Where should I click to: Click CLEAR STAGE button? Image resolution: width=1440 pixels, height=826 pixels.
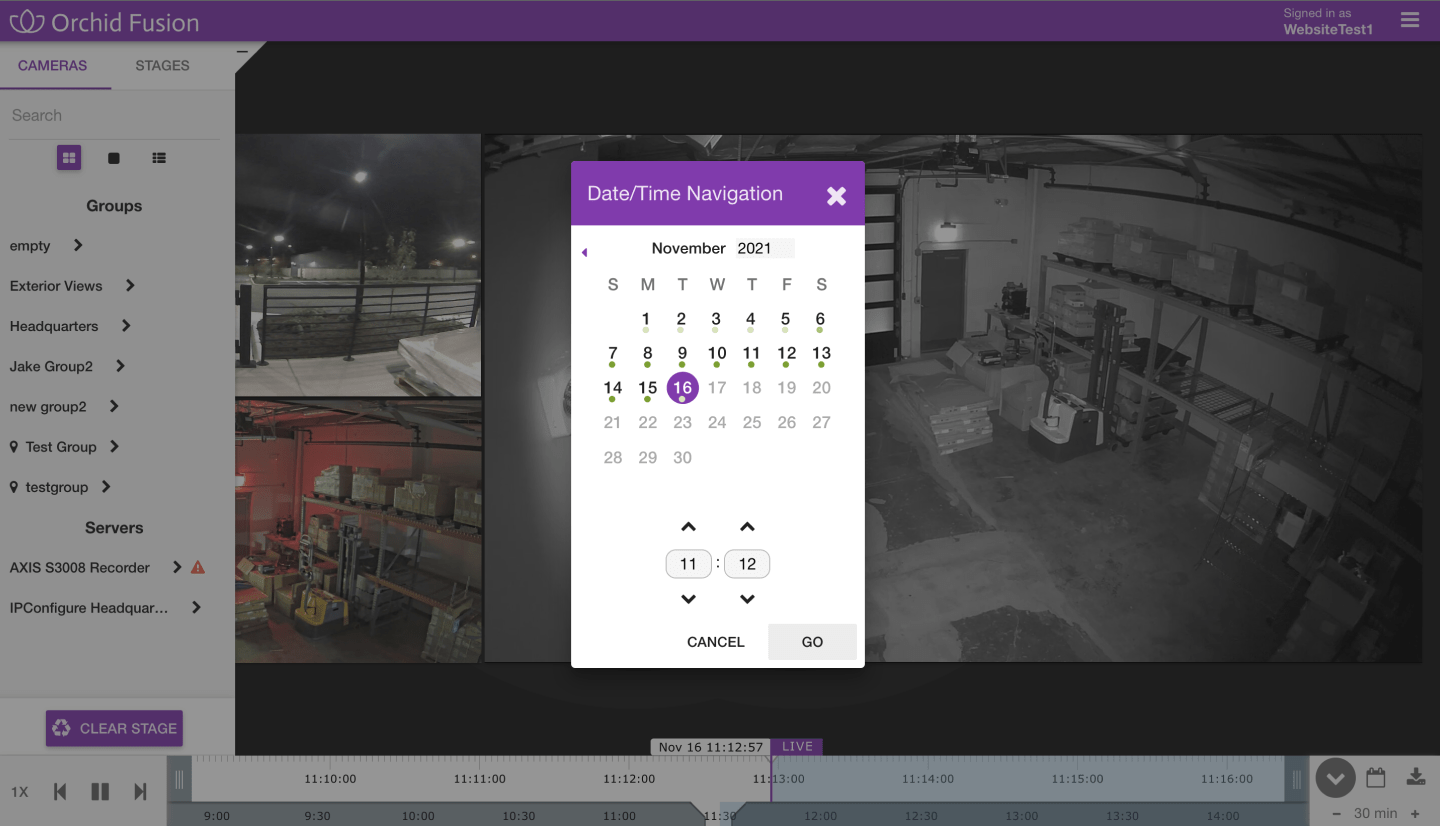(x=114, y=728)
